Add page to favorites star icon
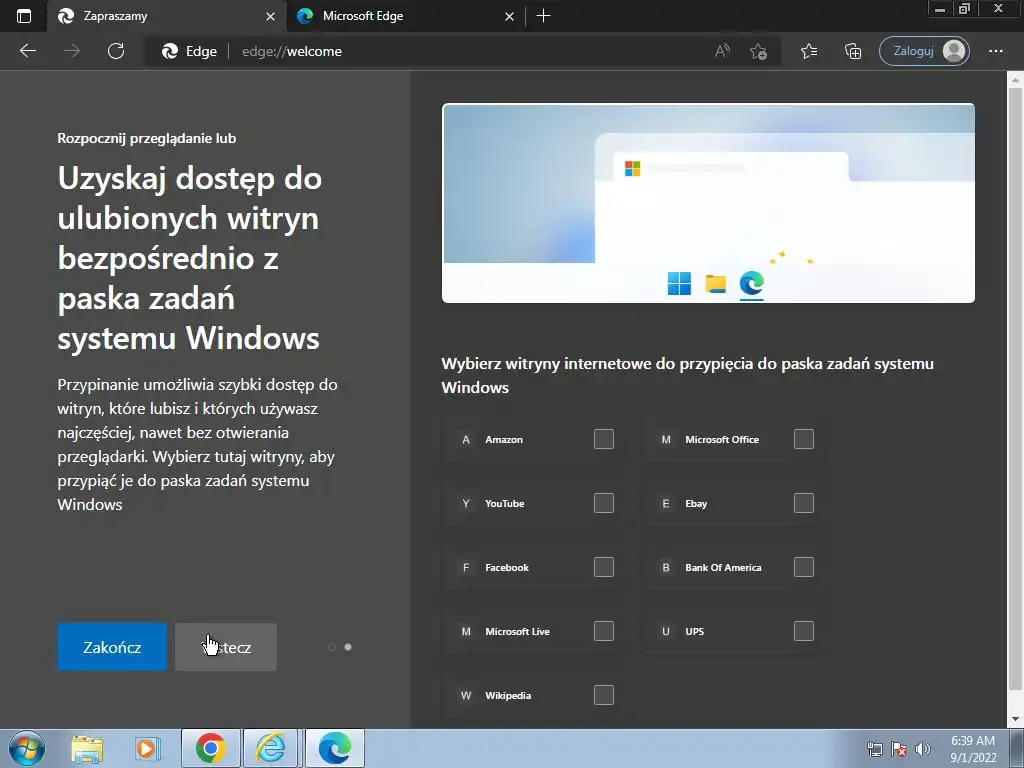The image size is (1024, 768). coord(758,51)
